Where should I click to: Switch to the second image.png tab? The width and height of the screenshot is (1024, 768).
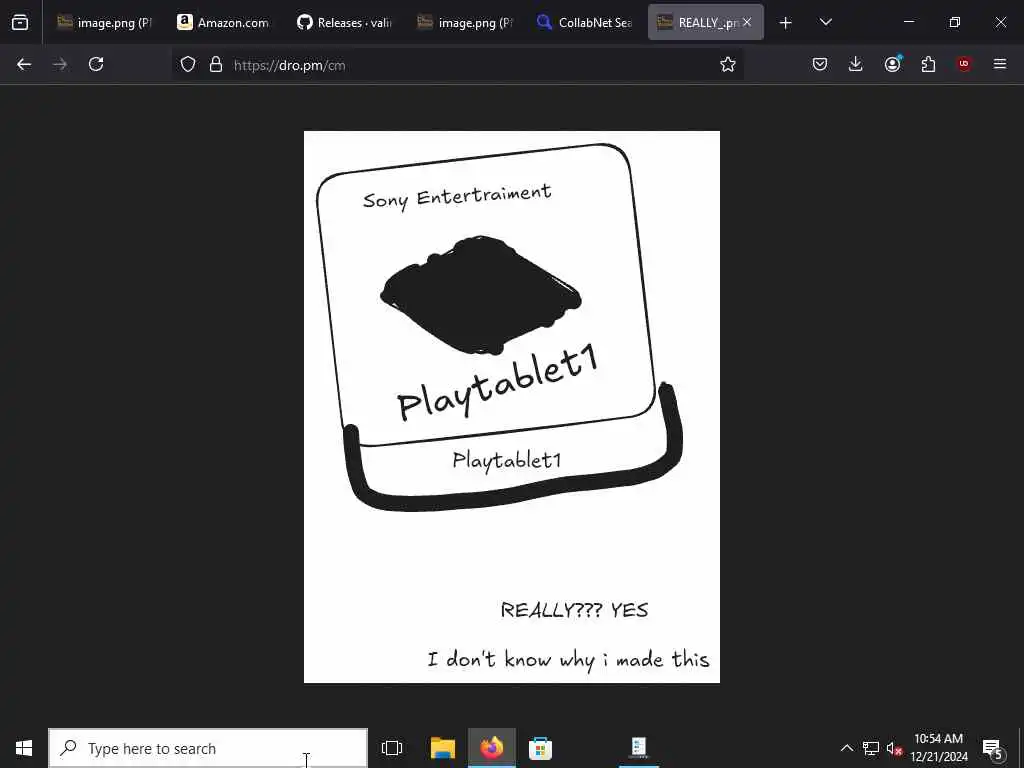(465, 22)
